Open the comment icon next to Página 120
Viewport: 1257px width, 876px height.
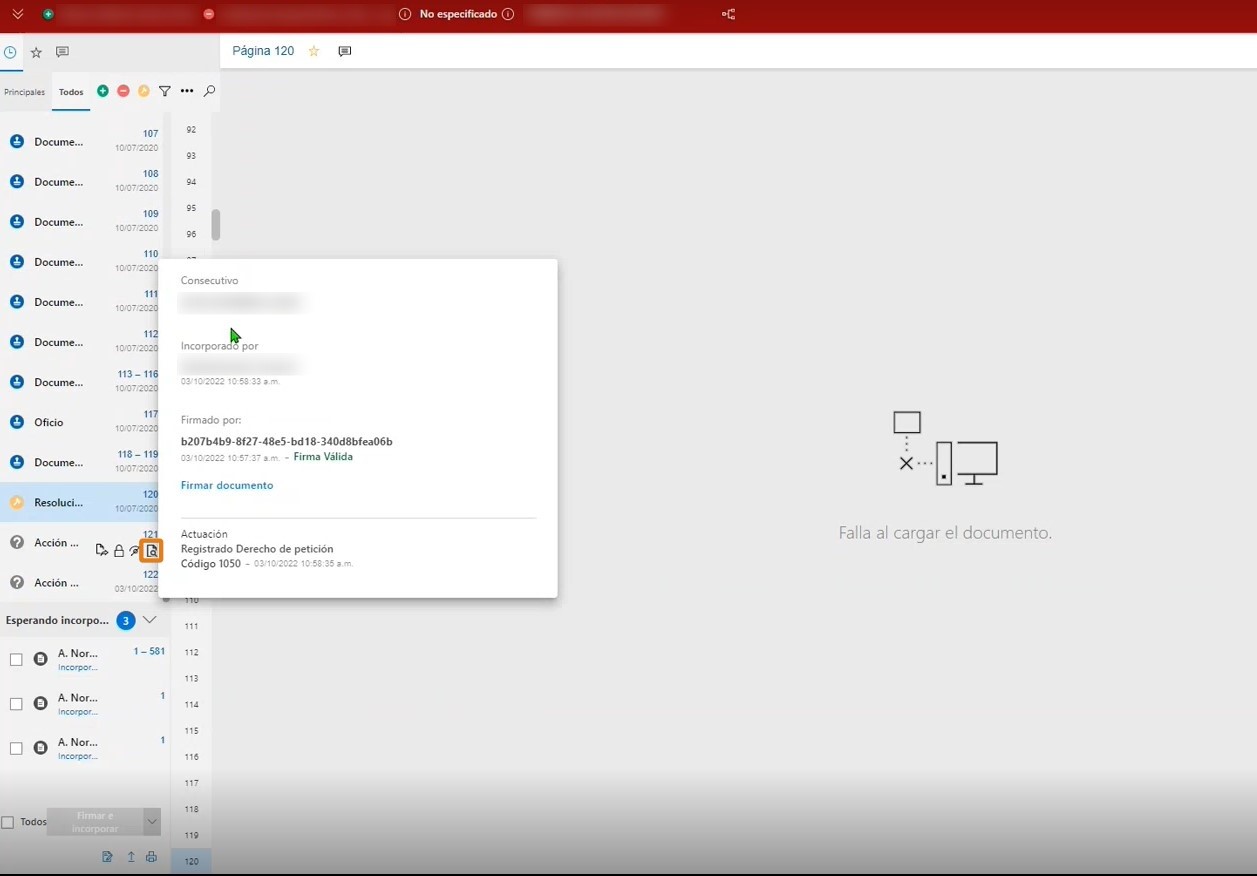coord(345,51)
